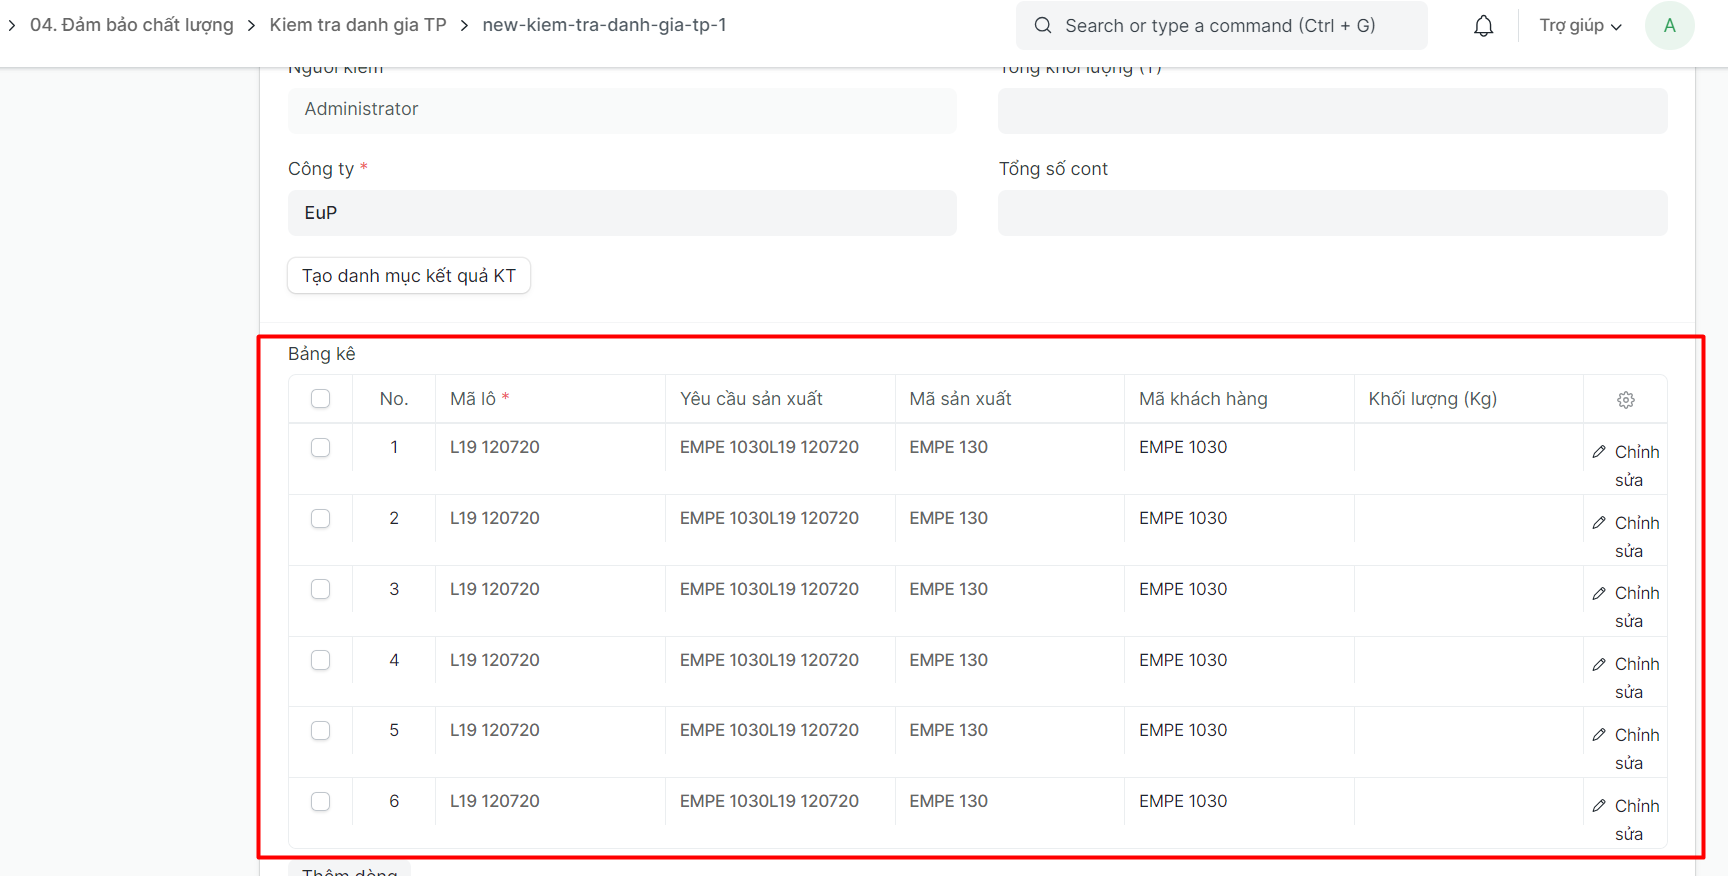Open row 6 editor via pencil icon
The image size is (1728, 876).
pos(1599,806)
